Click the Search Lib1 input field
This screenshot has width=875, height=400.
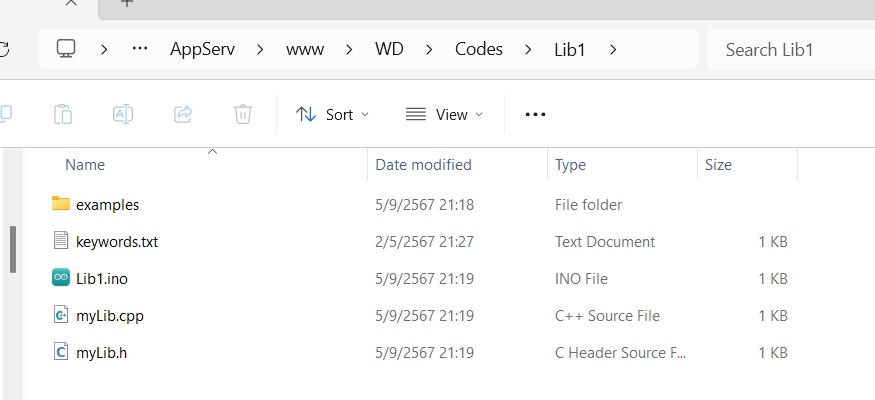[785, 49]
